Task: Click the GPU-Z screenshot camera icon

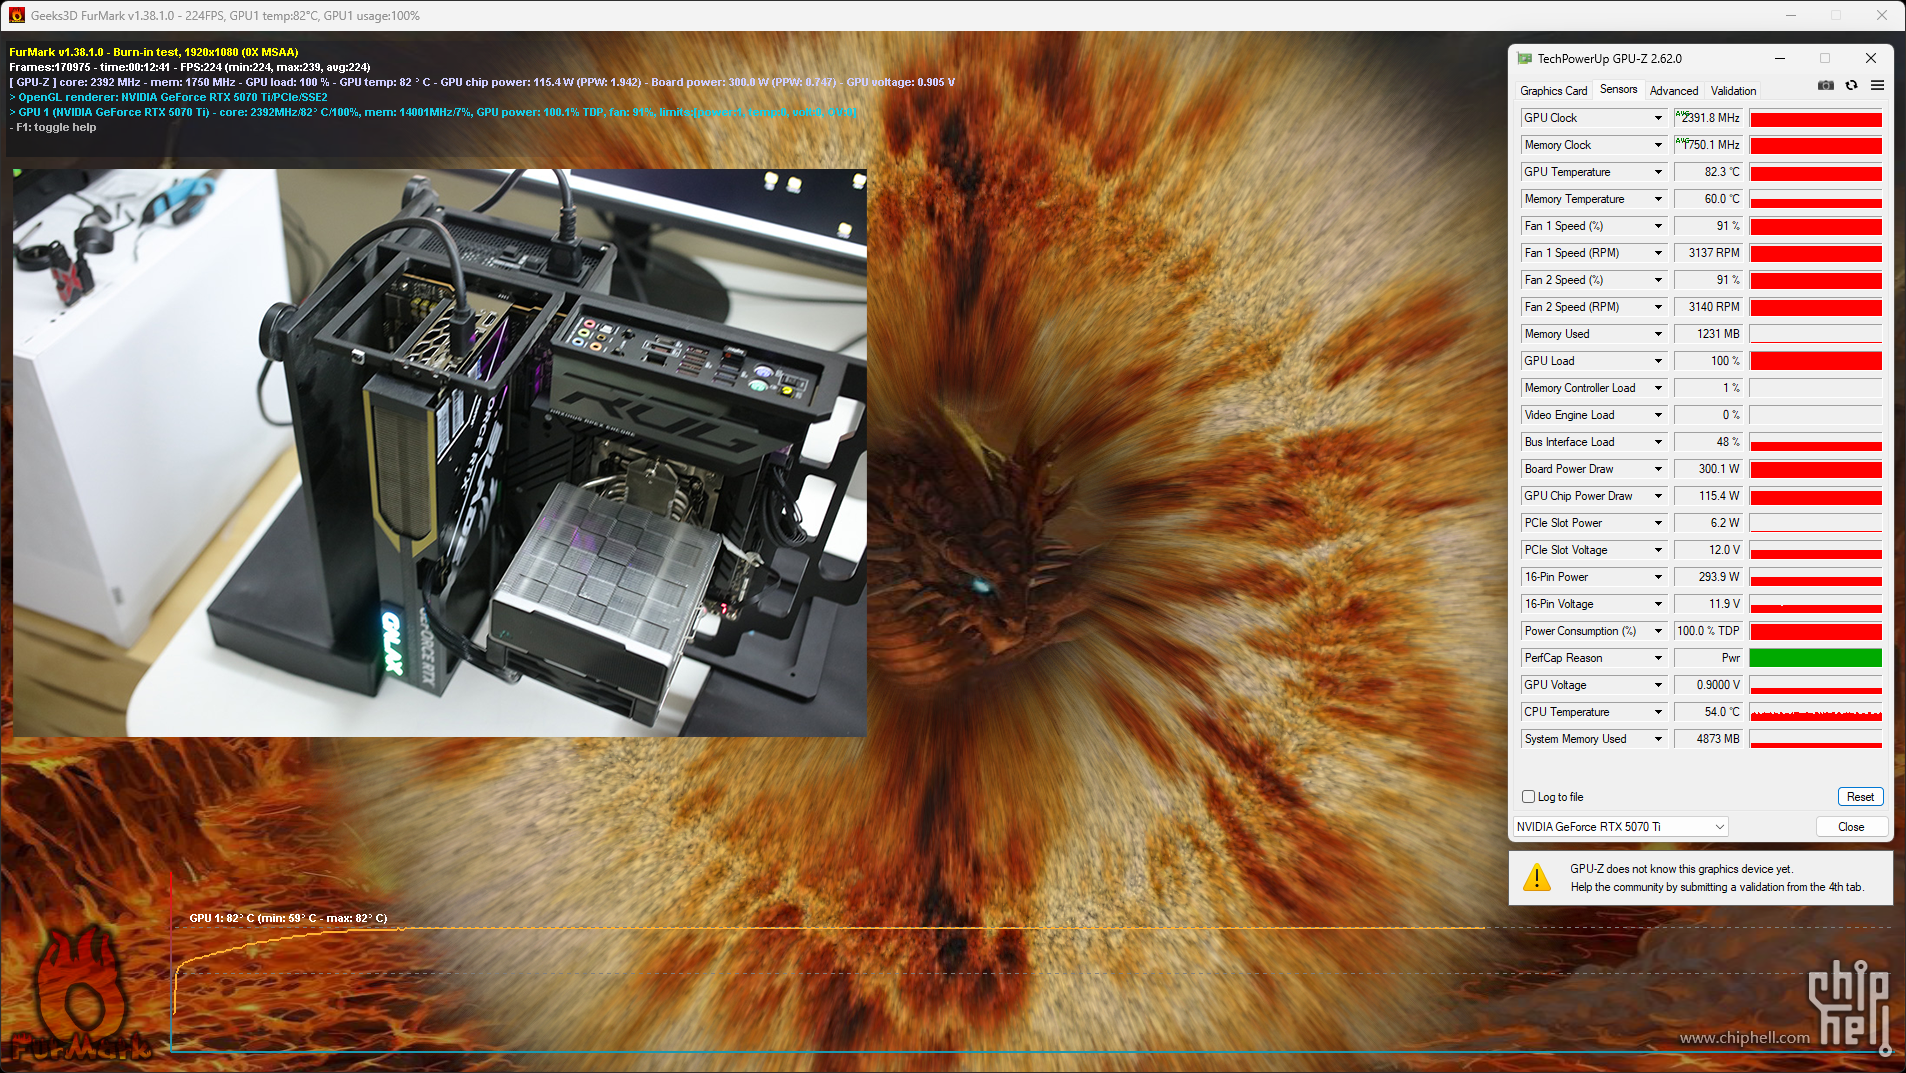Action: pos(1826,86)
